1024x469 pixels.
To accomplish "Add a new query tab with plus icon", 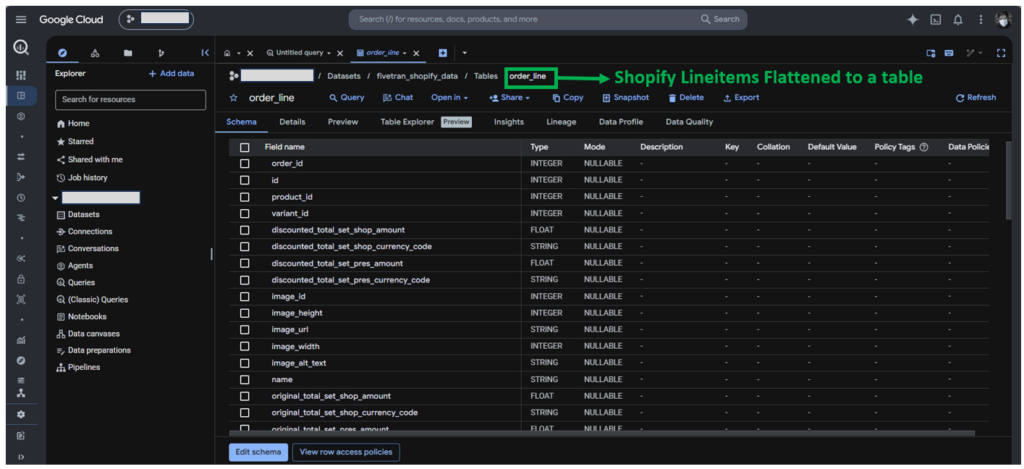I will tap(442, 53).
